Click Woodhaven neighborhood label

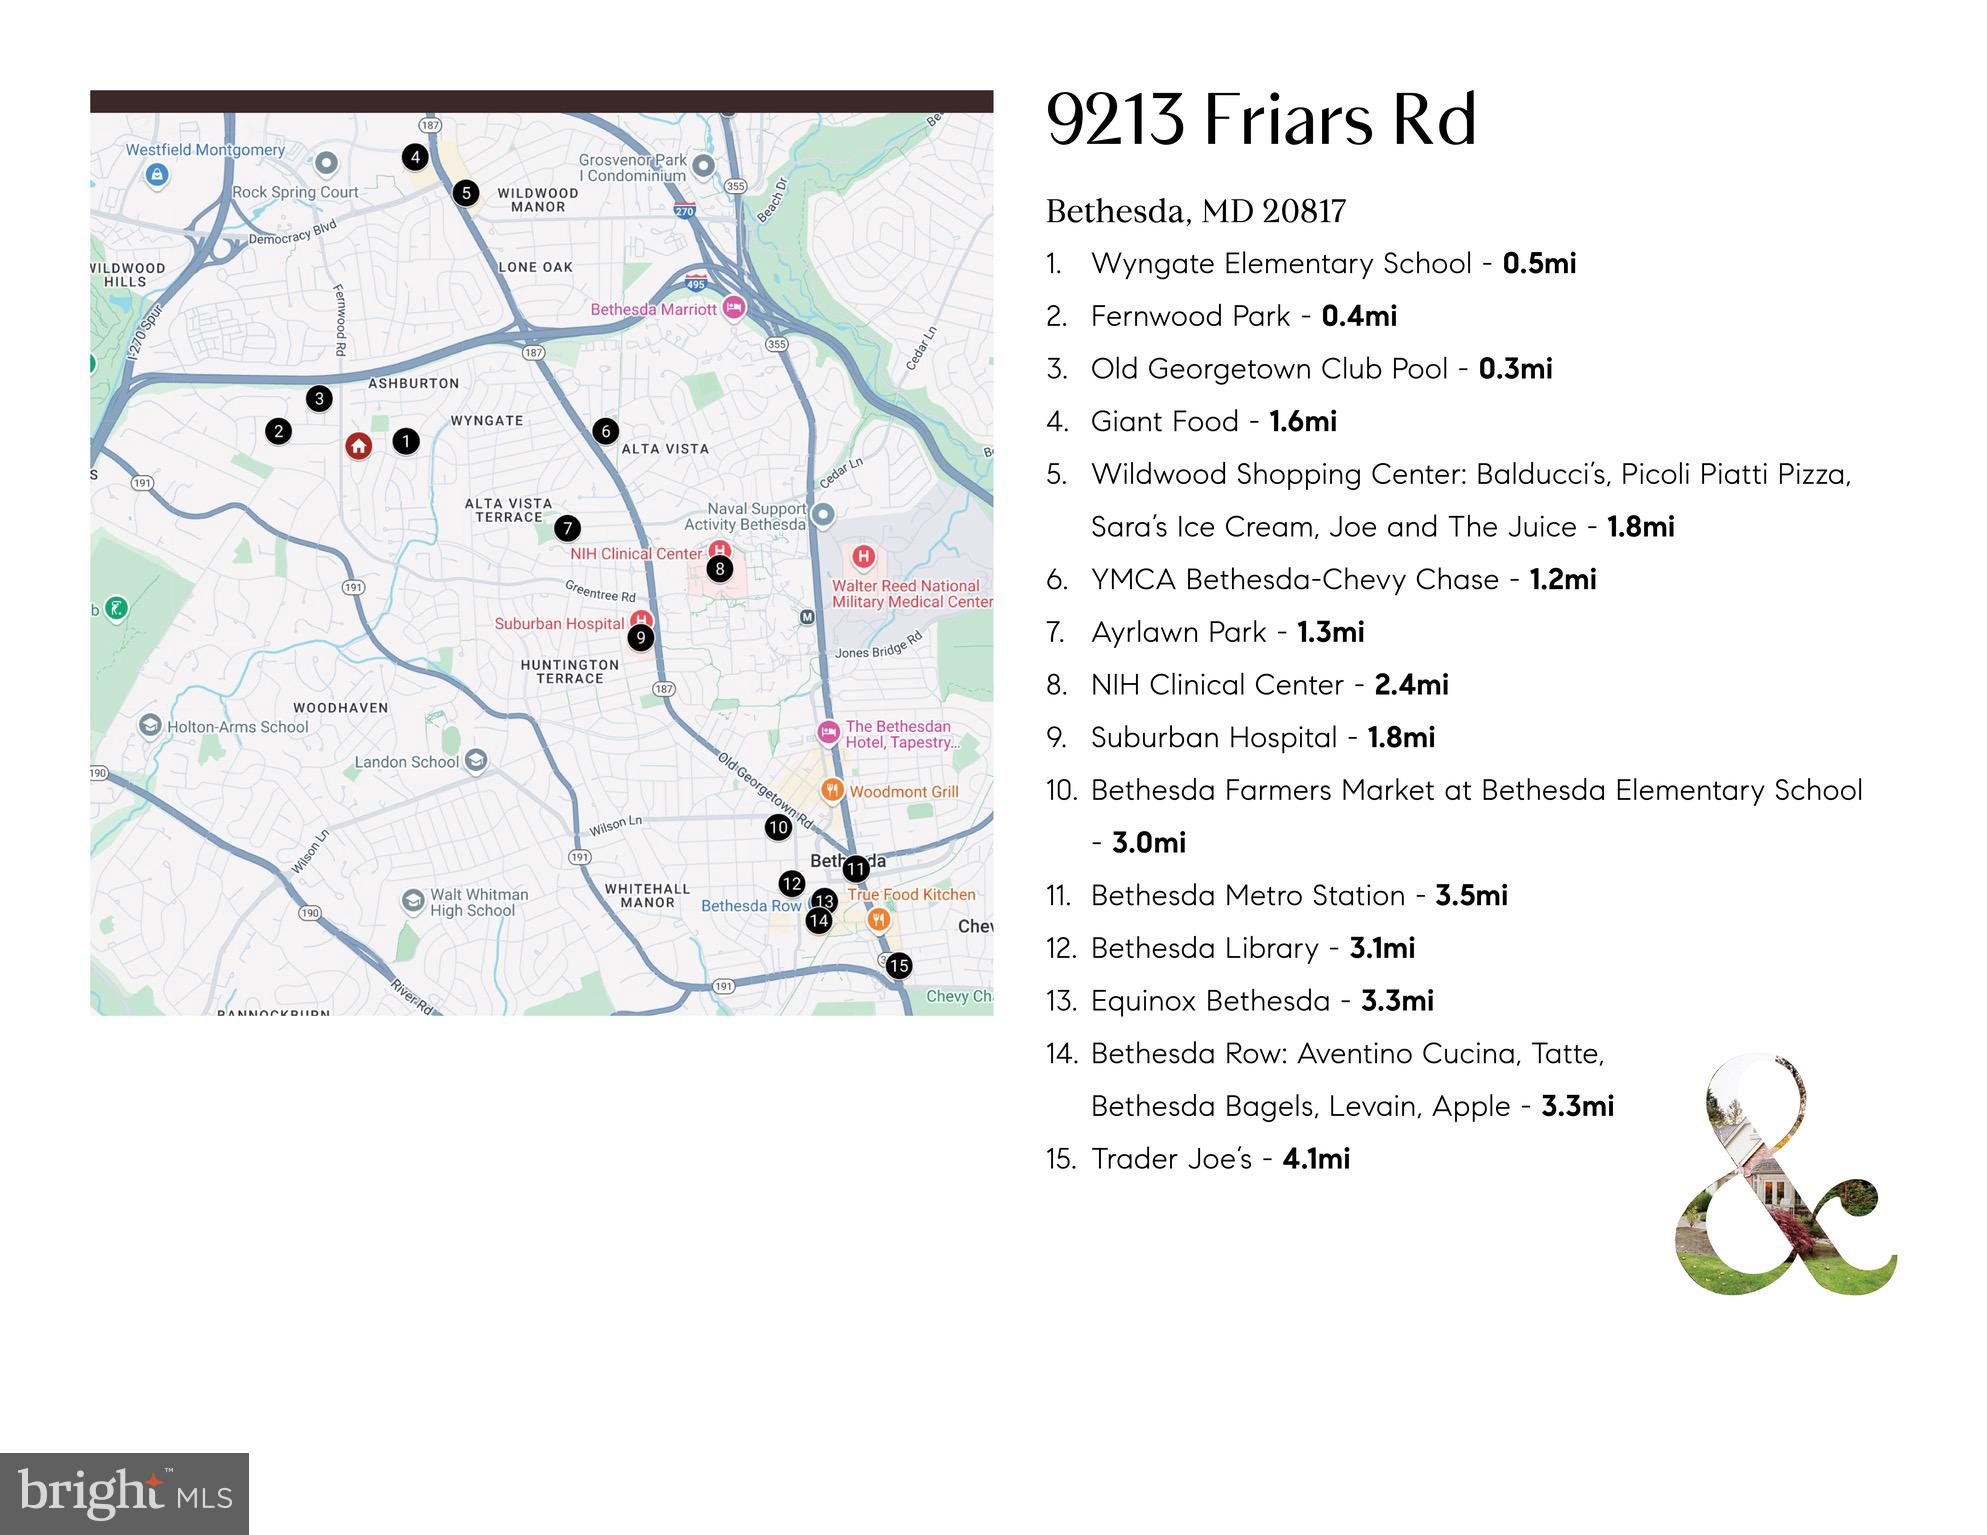(x=340, y=707)
